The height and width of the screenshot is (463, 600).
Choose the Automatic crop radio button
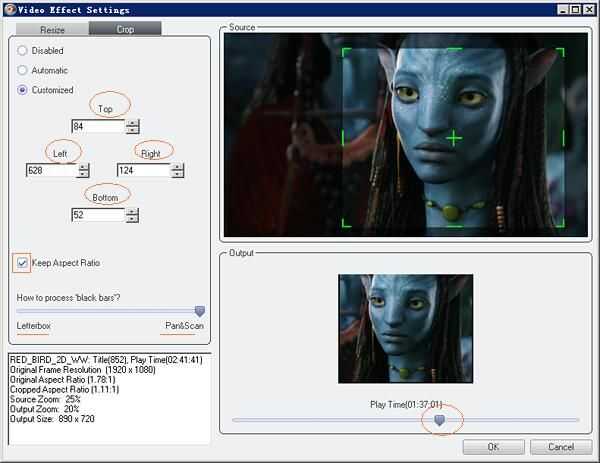22,70
